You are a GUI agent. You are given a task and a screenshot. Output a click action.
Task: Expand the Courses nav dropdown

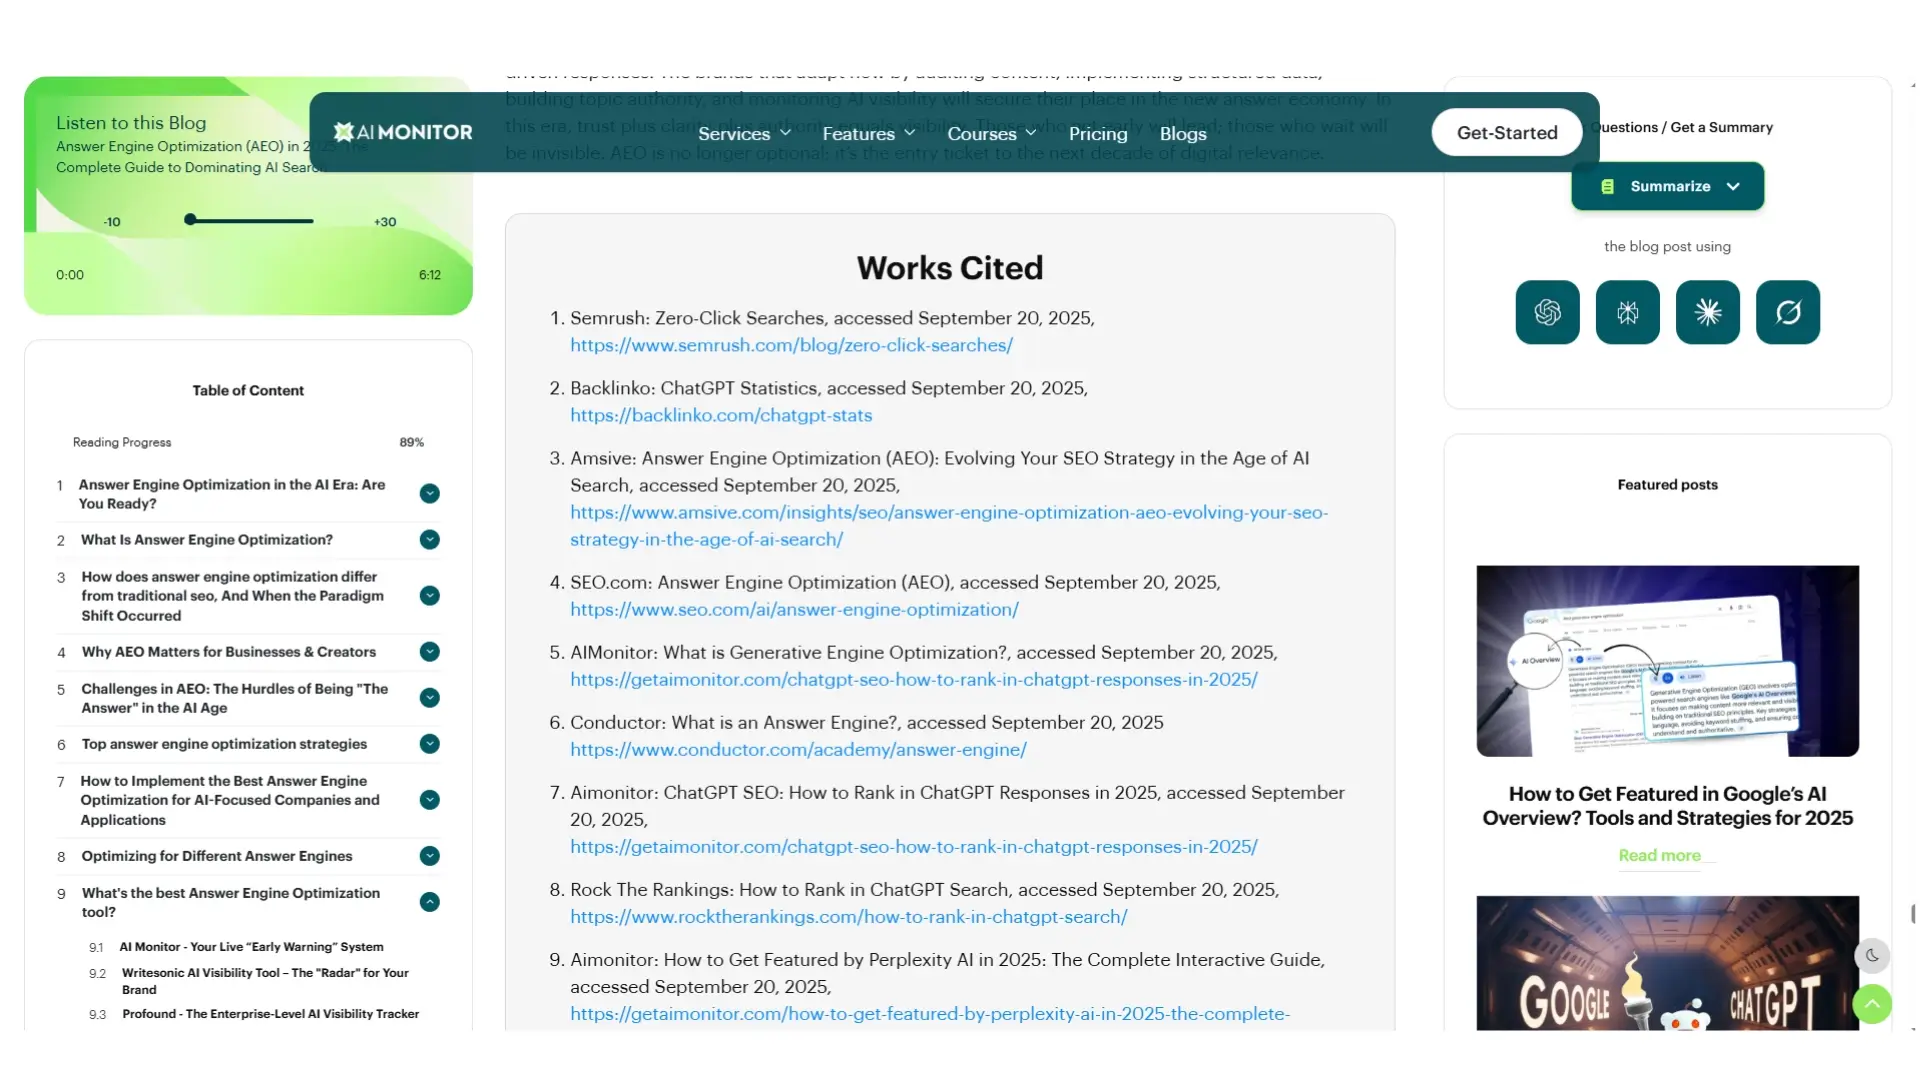[991, 133]
